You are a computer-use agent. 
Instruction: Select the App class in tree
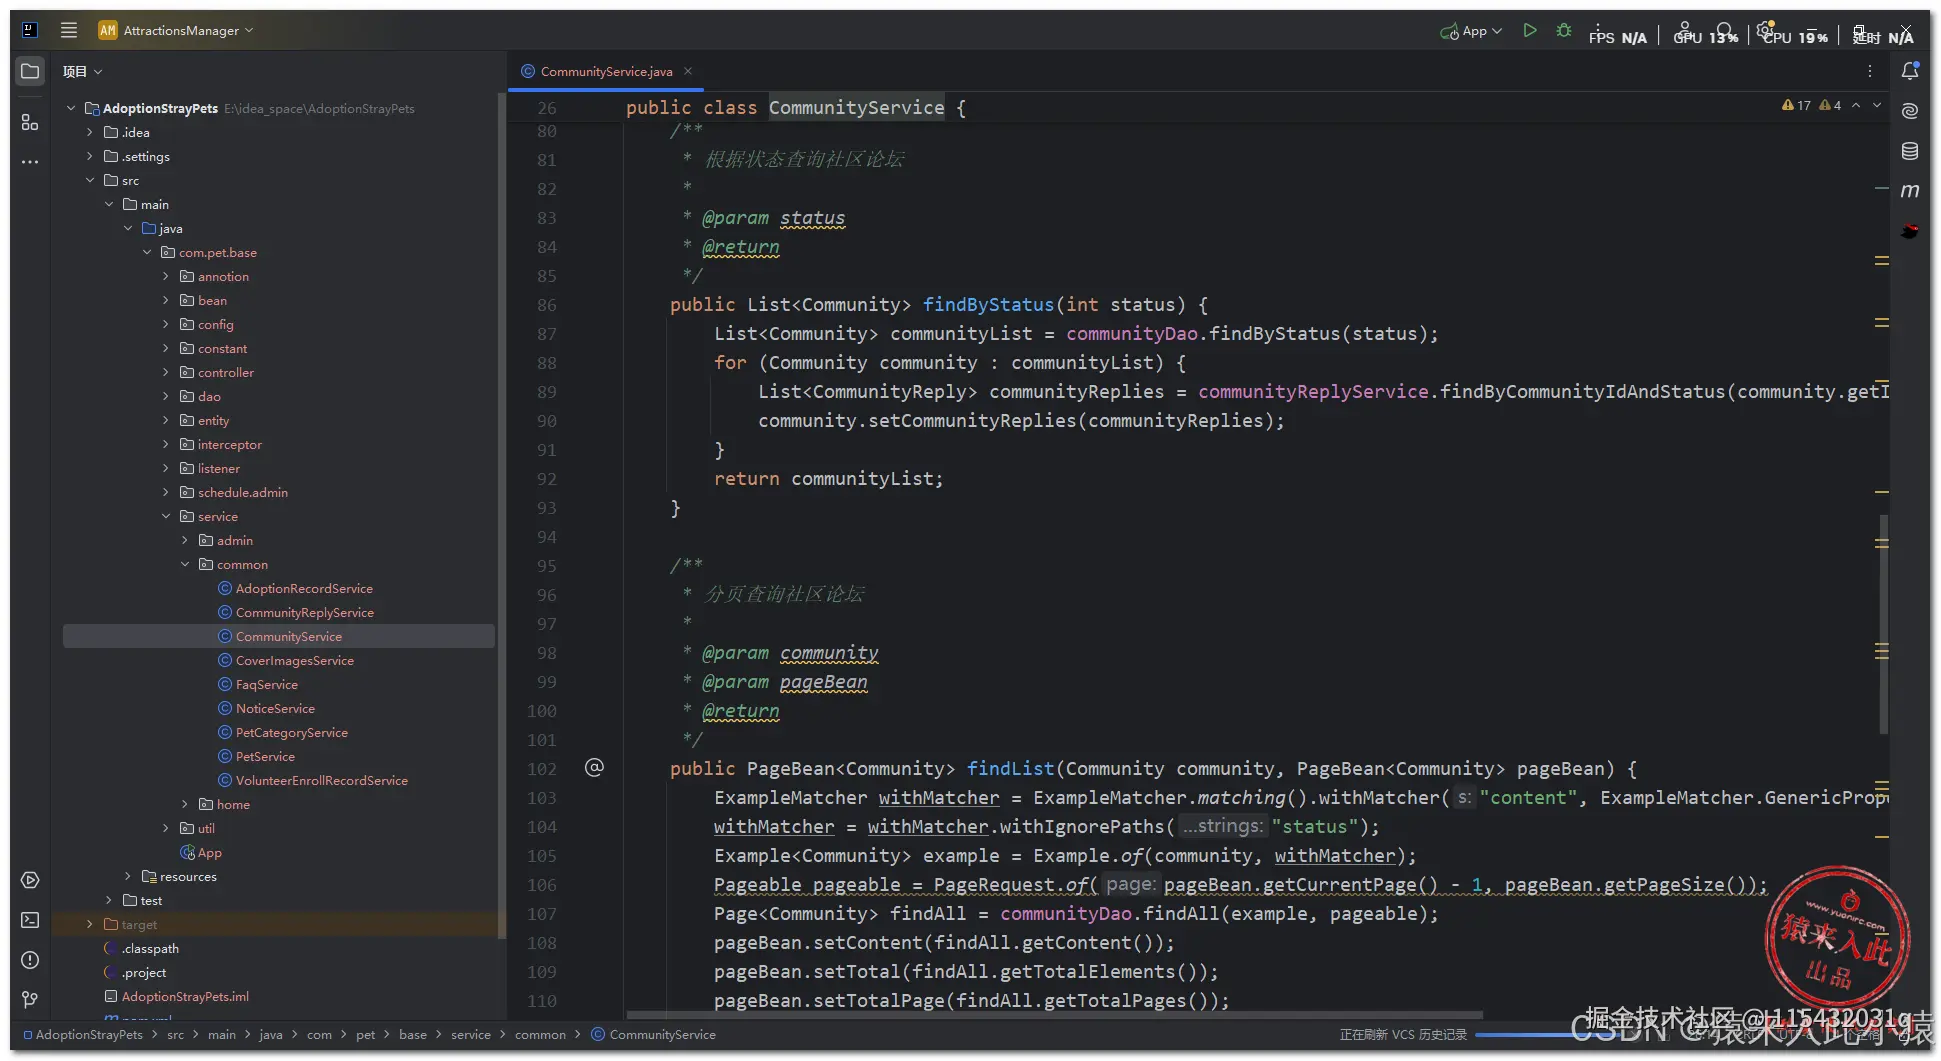(201, 852)
